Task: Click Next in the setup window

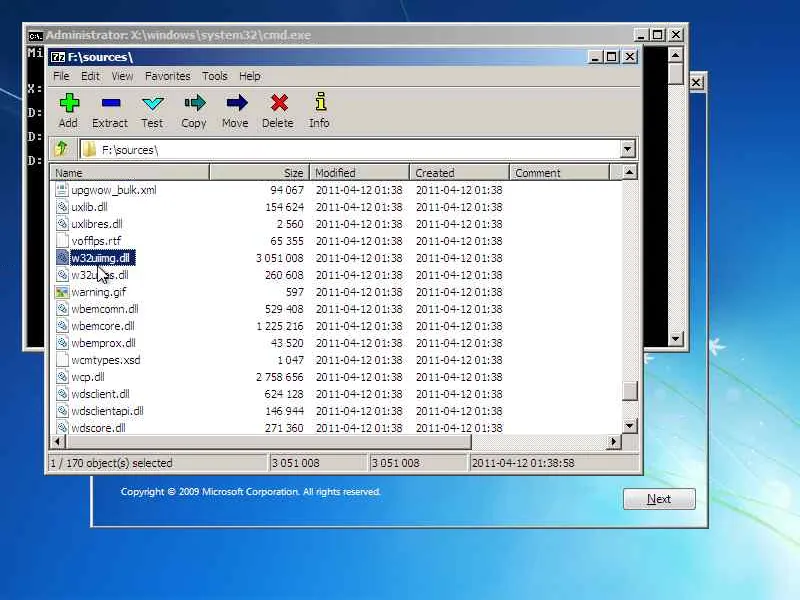Action: (659, 499)
